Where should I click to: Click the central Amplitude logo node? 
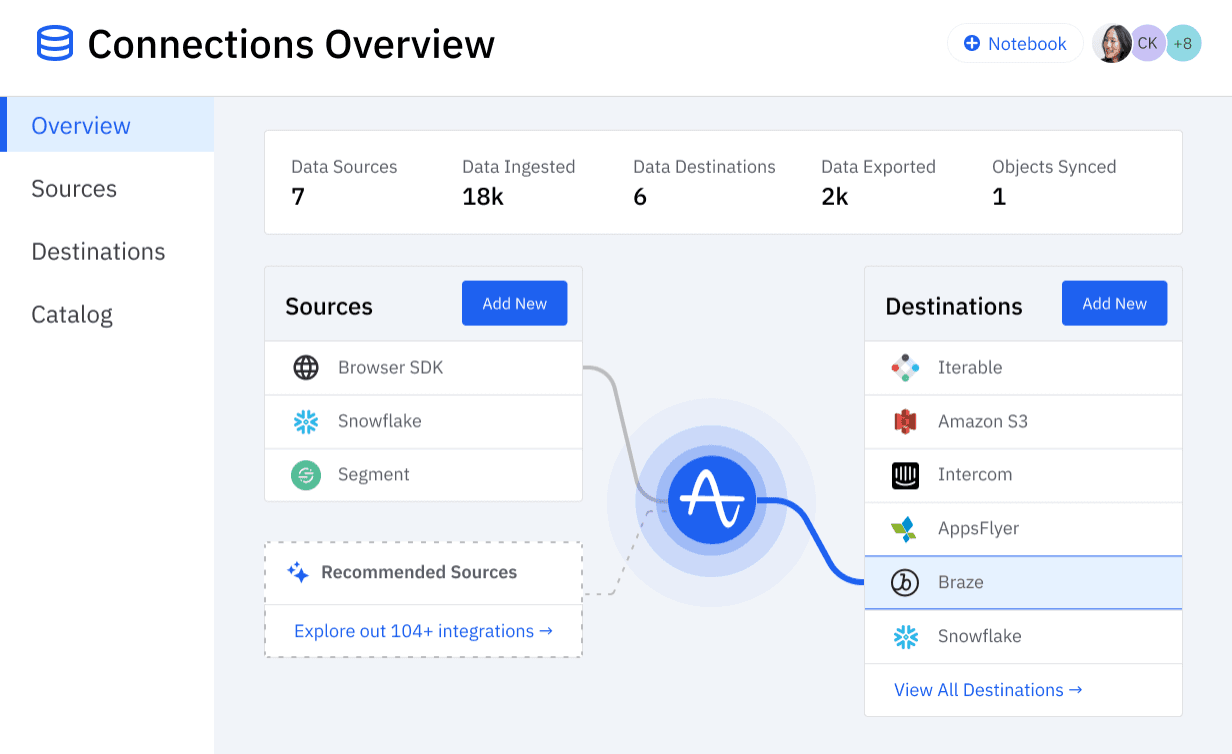[711, 499]
